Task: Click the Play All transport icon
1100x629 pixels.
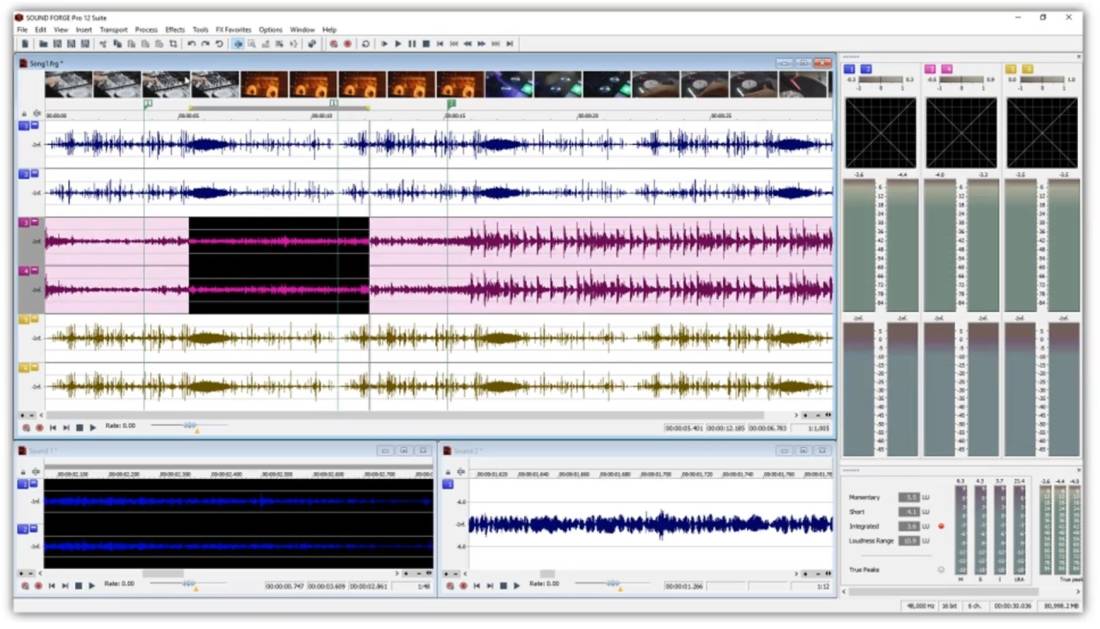Action: (384, 44)
